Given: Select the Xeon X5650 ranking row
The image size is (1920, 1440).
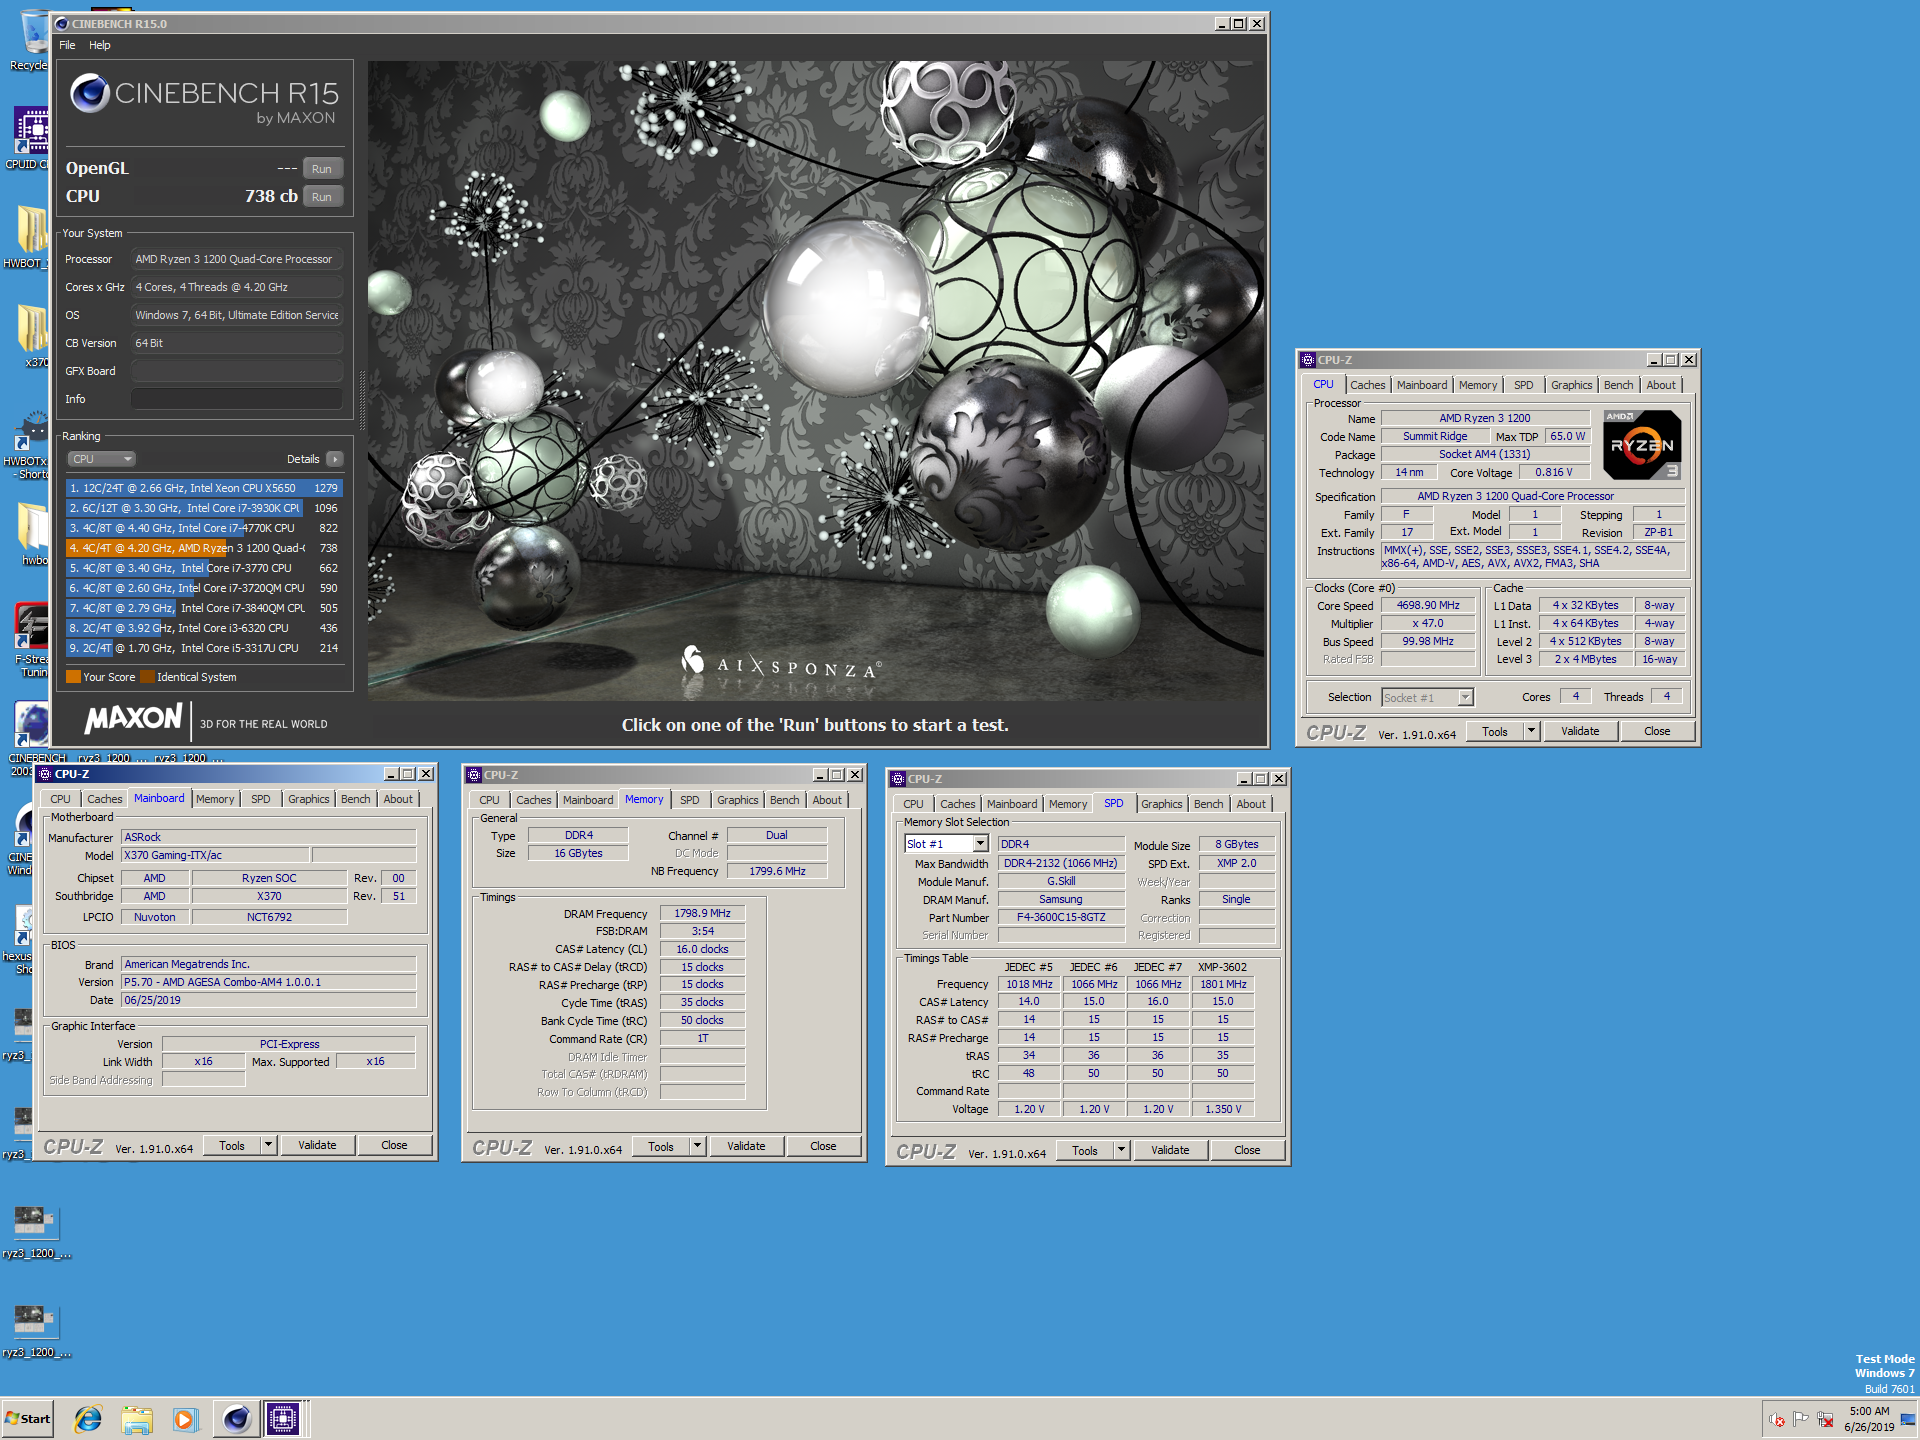Looking at the screenshot, I should pos(204,488).
